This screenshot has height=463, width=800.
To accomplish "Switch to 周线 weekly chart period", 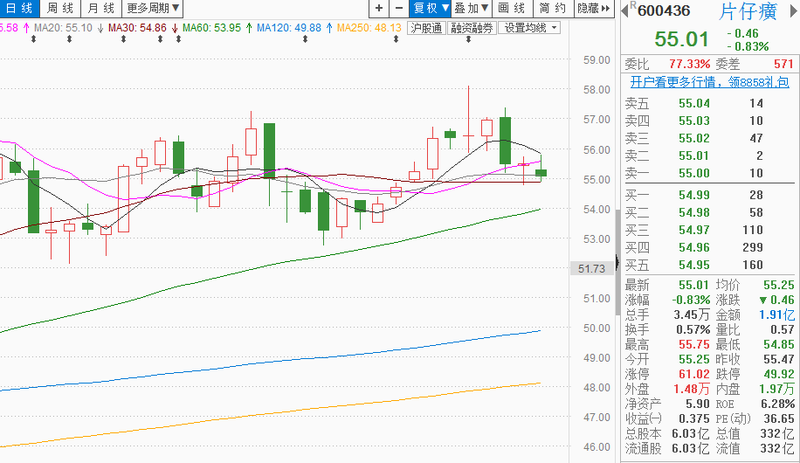I will 60,8.
